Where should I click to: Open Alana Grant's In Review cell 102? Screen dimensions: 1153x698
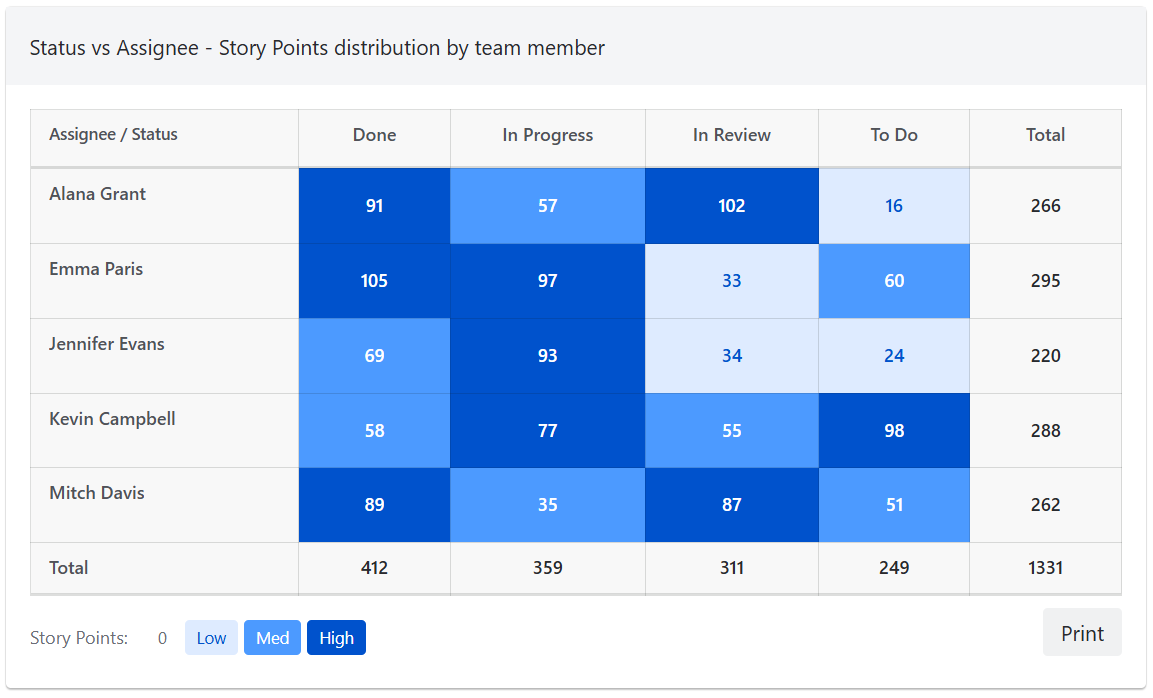731,206
